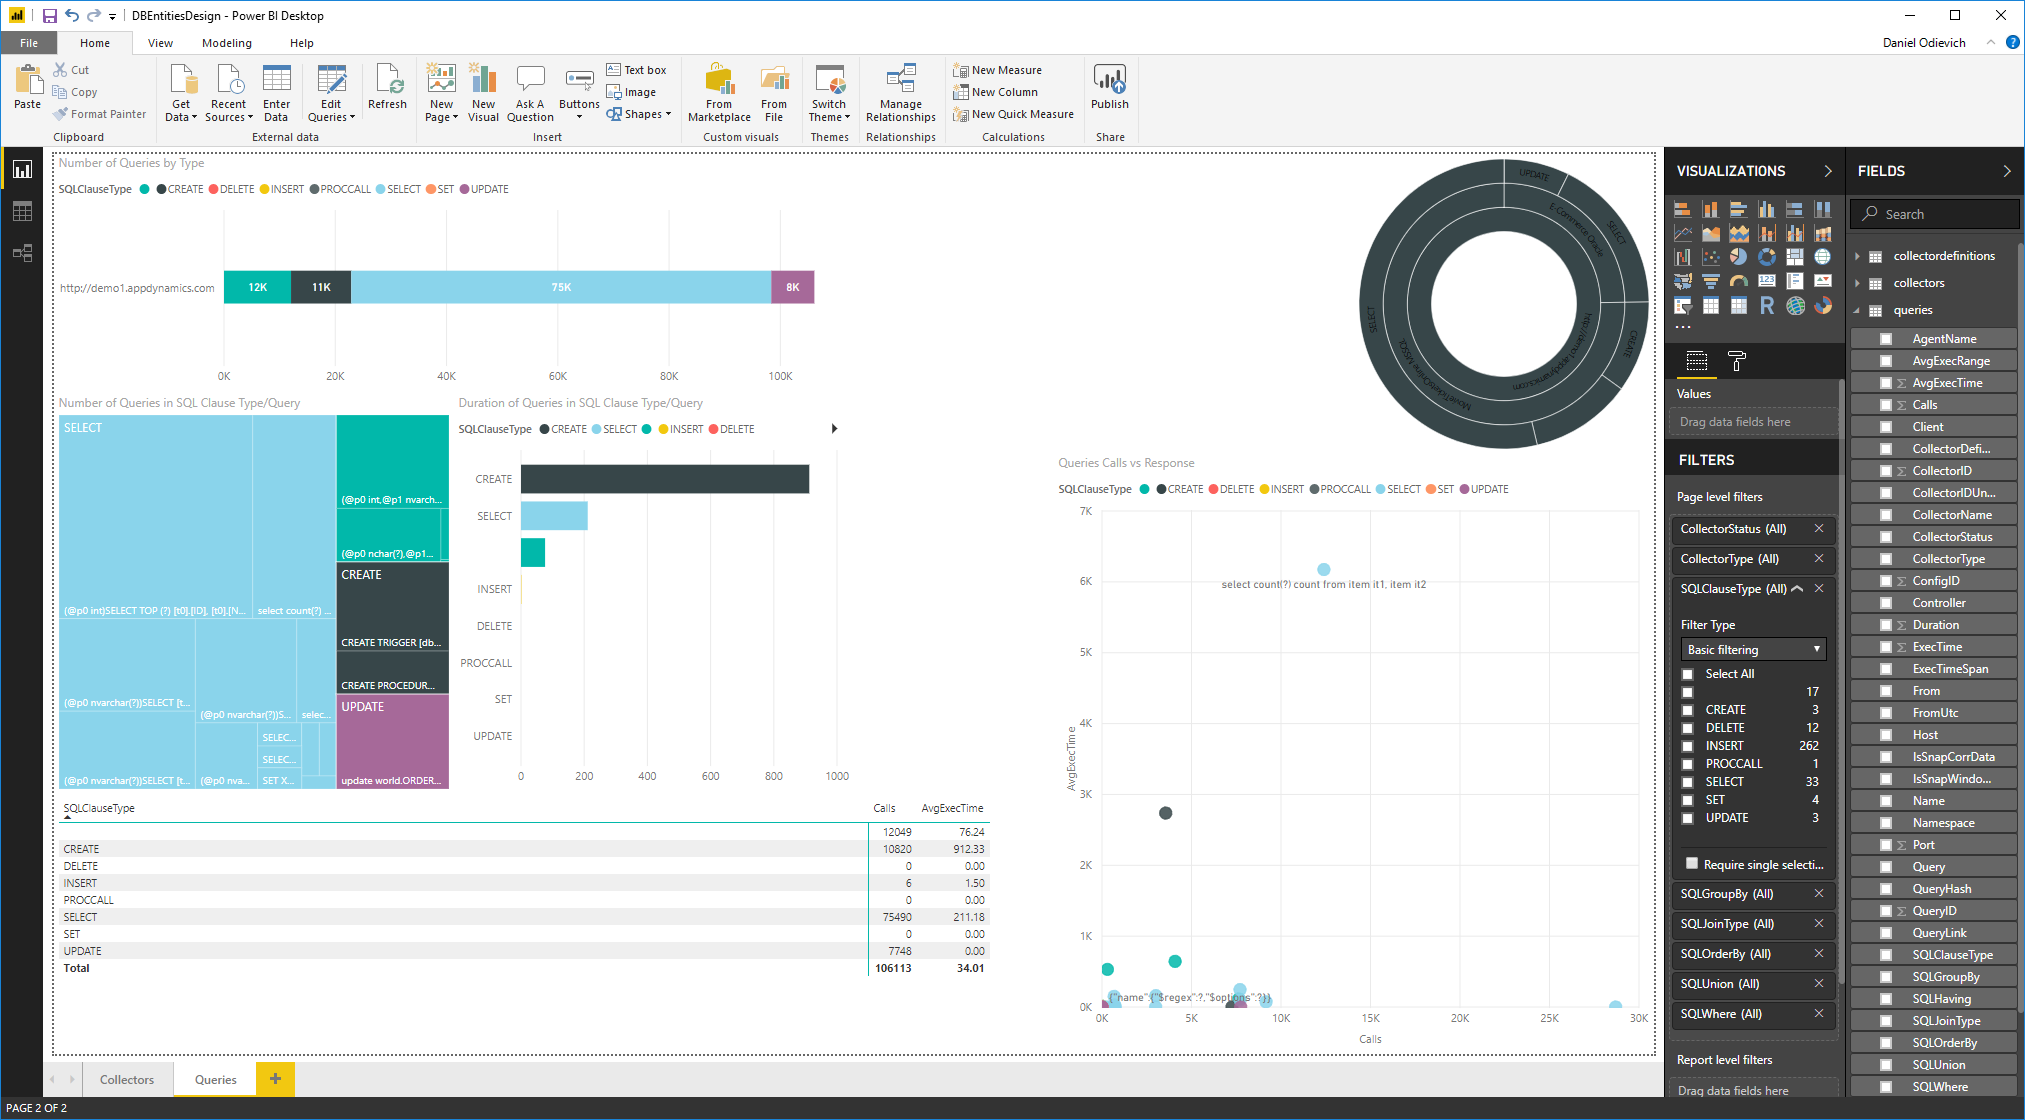Screen dimensions: 2025x1120
Task: Click the Publish ribbon icon
Action: (x=1109, y=87)
